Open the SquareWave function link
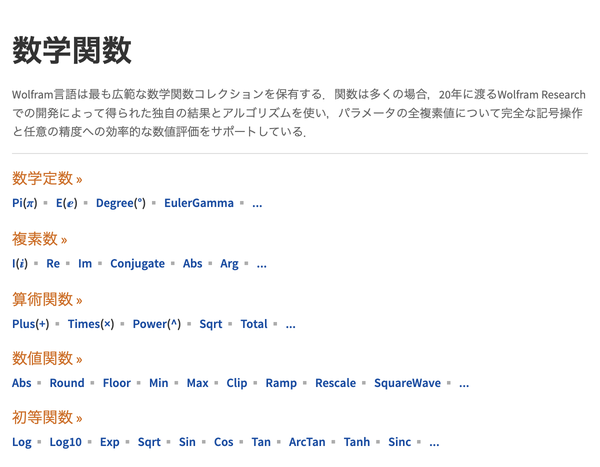600x467 pixels. click(x=407, y=383)
